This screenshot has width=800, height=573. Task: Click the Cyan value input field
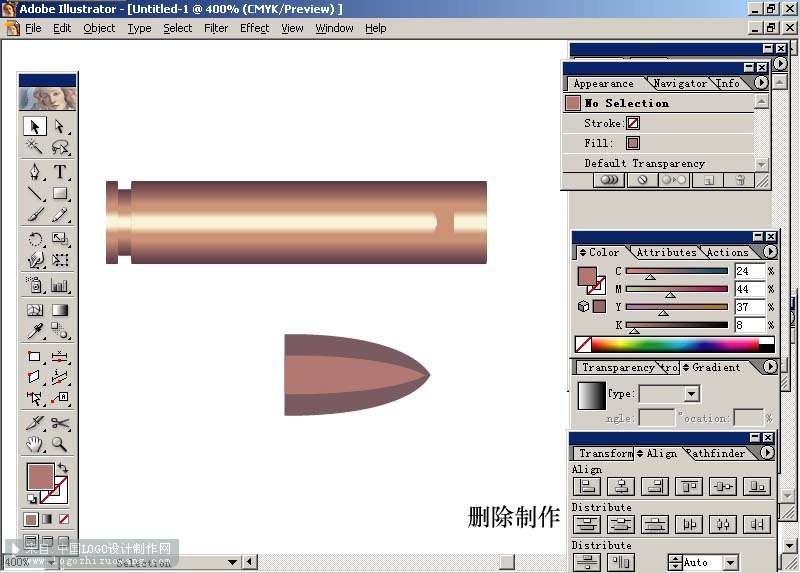[x=749, y=271]
